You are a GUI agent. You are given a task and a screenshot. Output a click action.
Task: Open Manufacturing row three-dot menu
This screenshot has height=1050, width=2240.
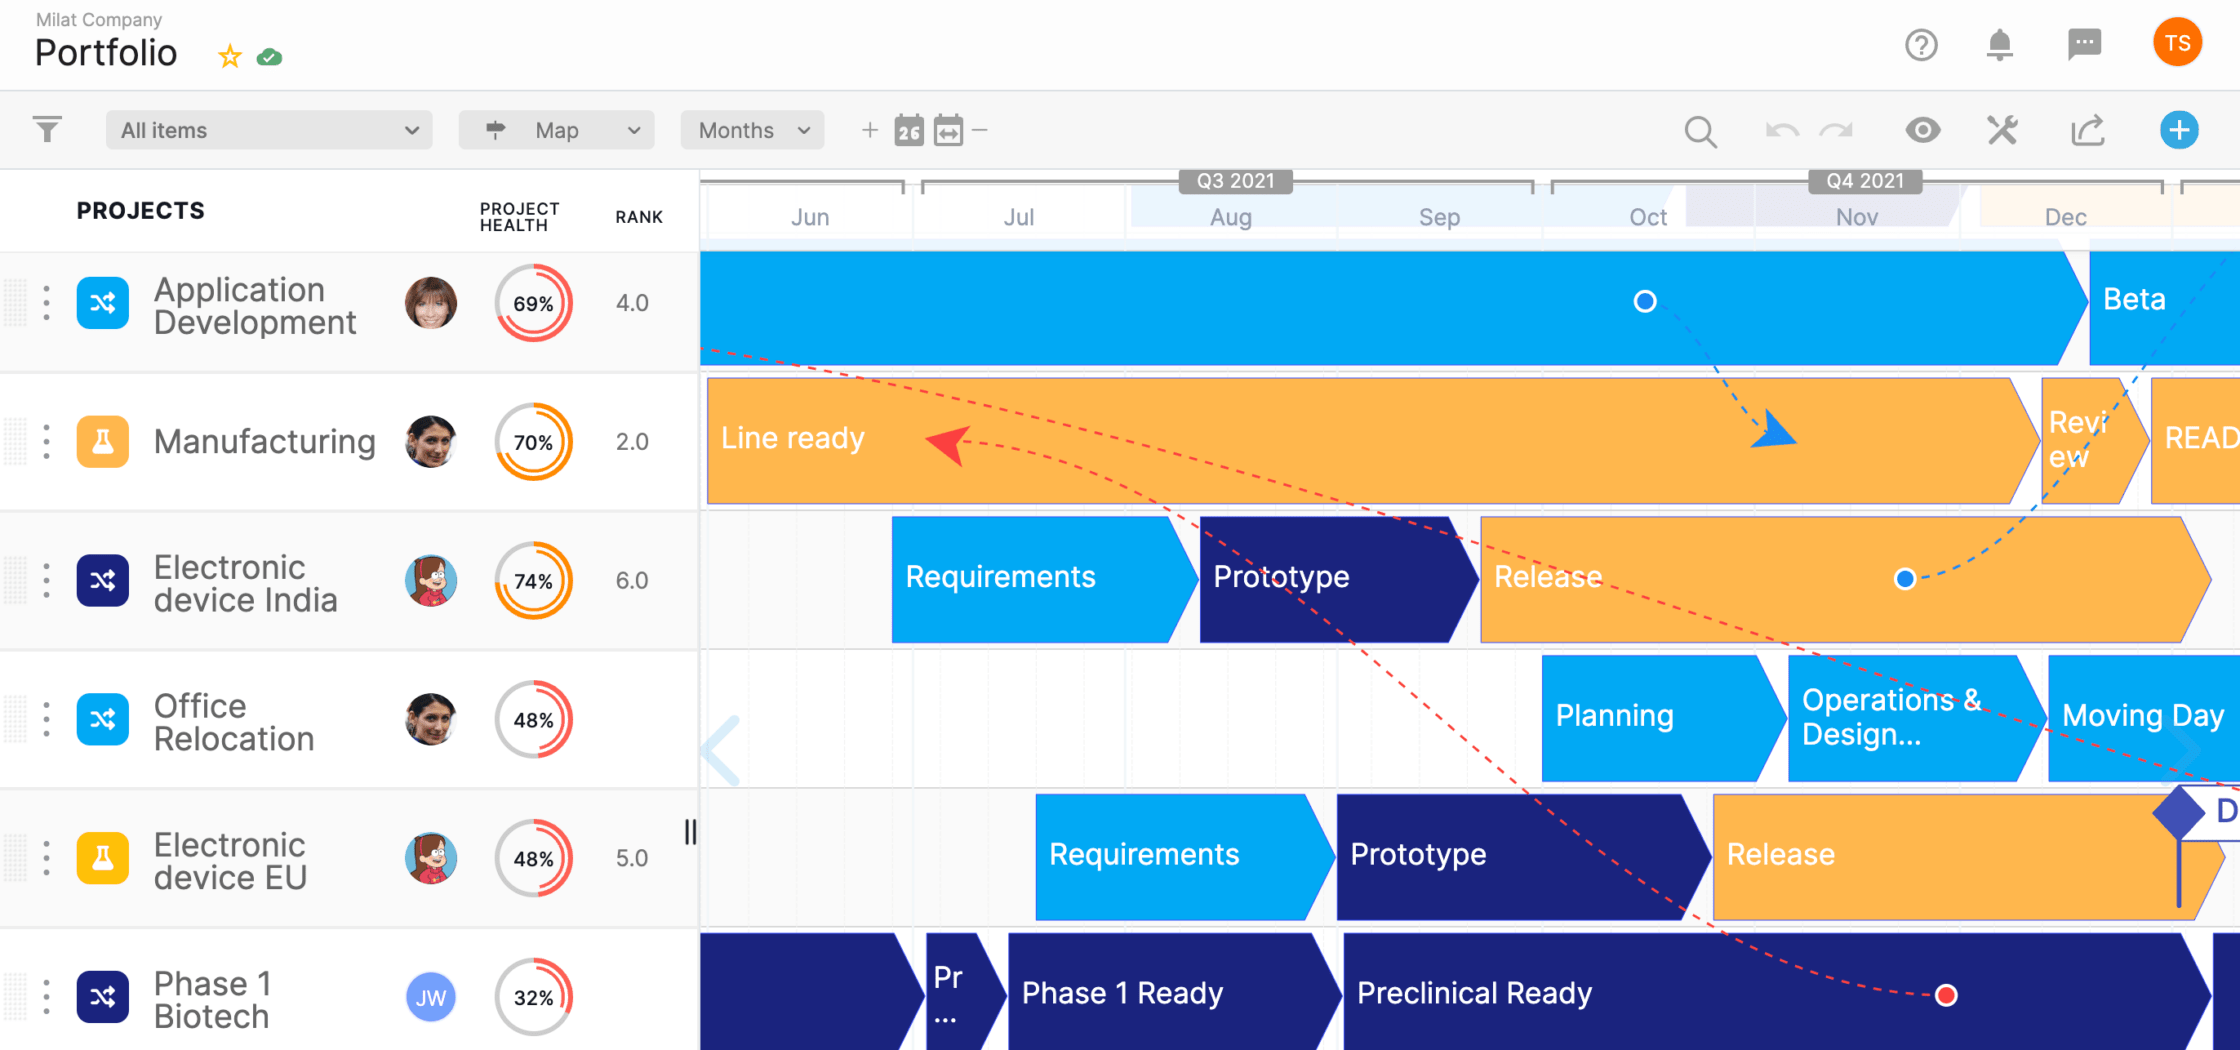coord(47,442)
